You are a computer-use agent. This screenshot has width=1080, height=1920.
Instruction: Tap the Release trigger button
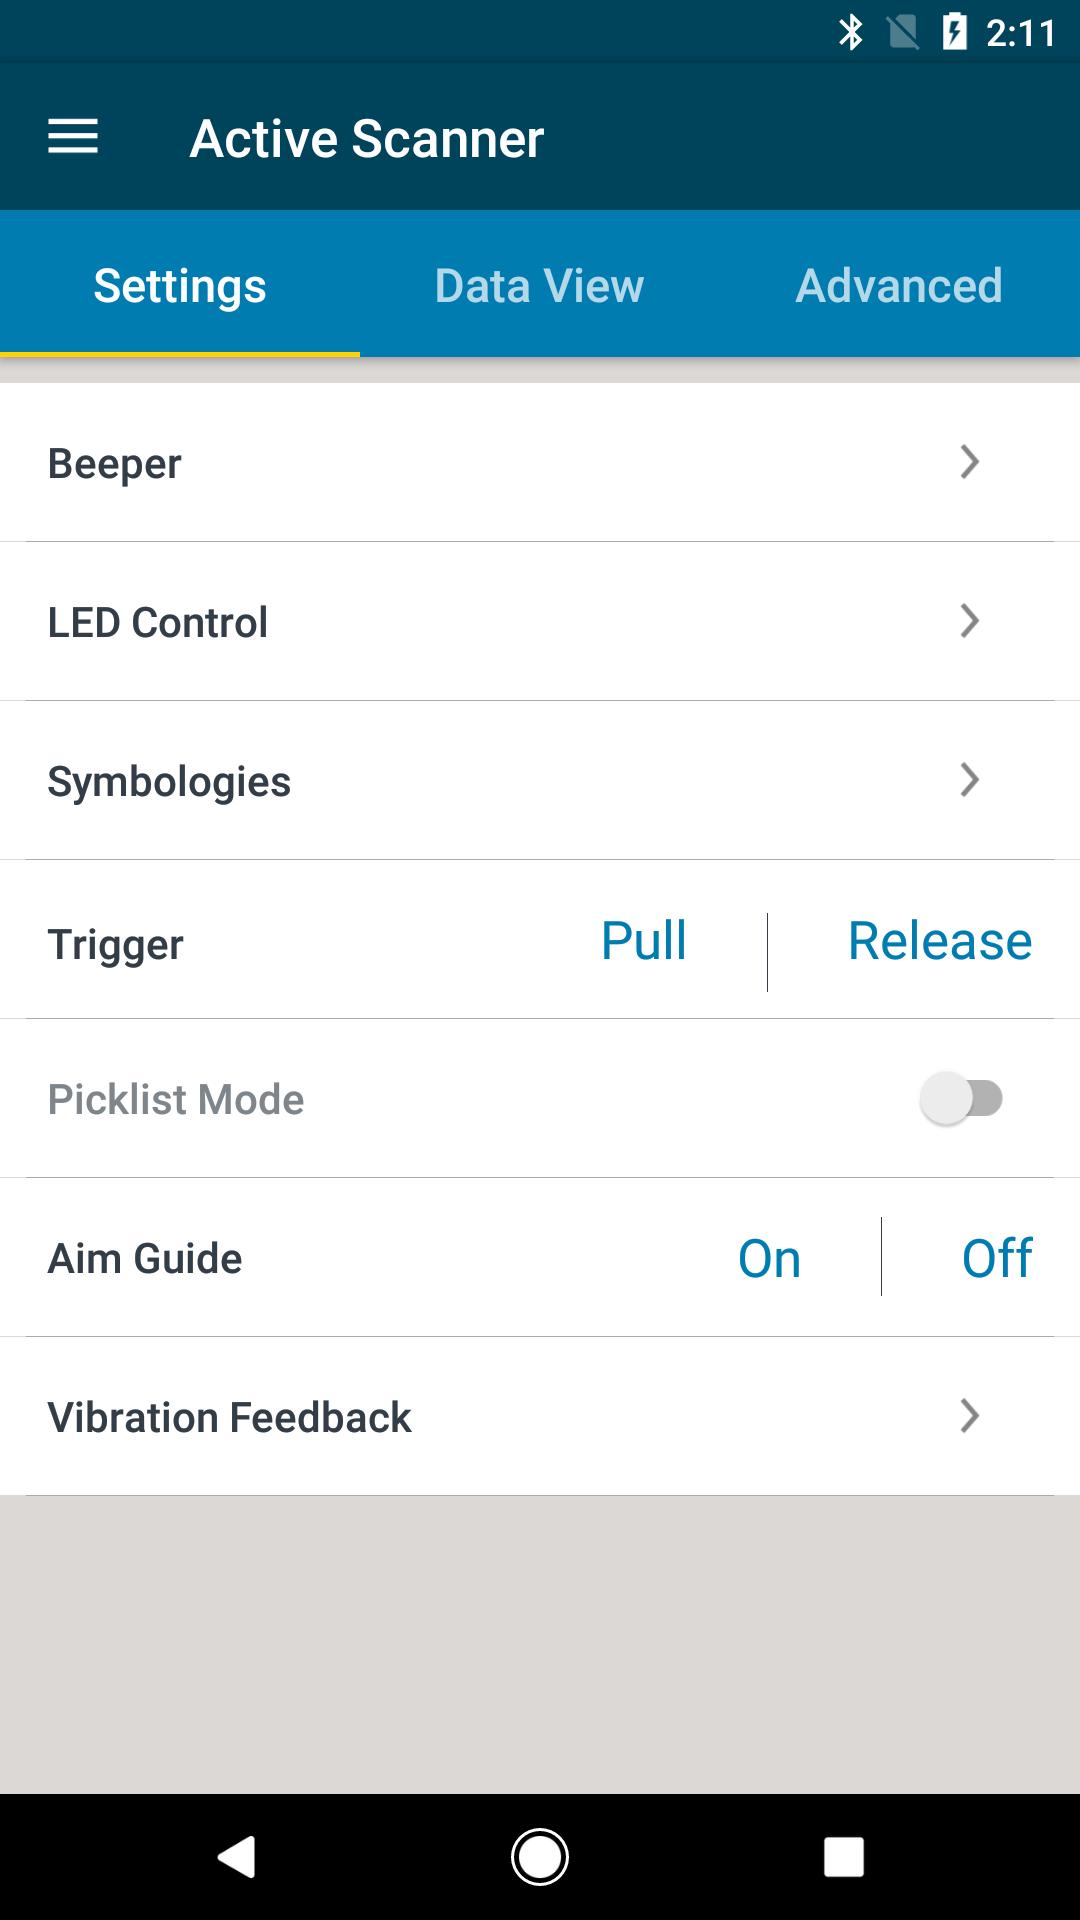(x=939, y=941)
